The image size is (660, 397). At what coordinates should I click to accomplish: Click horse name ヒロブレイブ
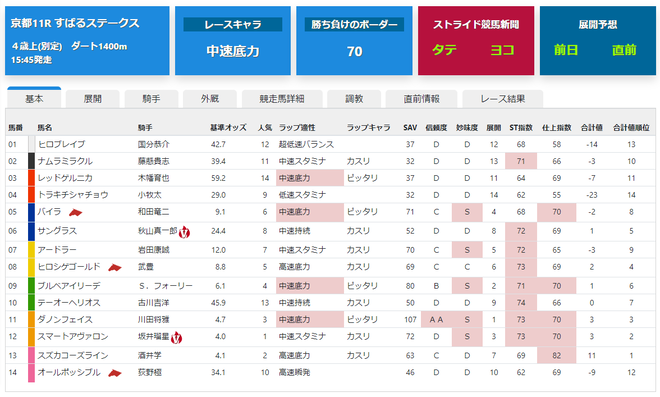(61, 144)
